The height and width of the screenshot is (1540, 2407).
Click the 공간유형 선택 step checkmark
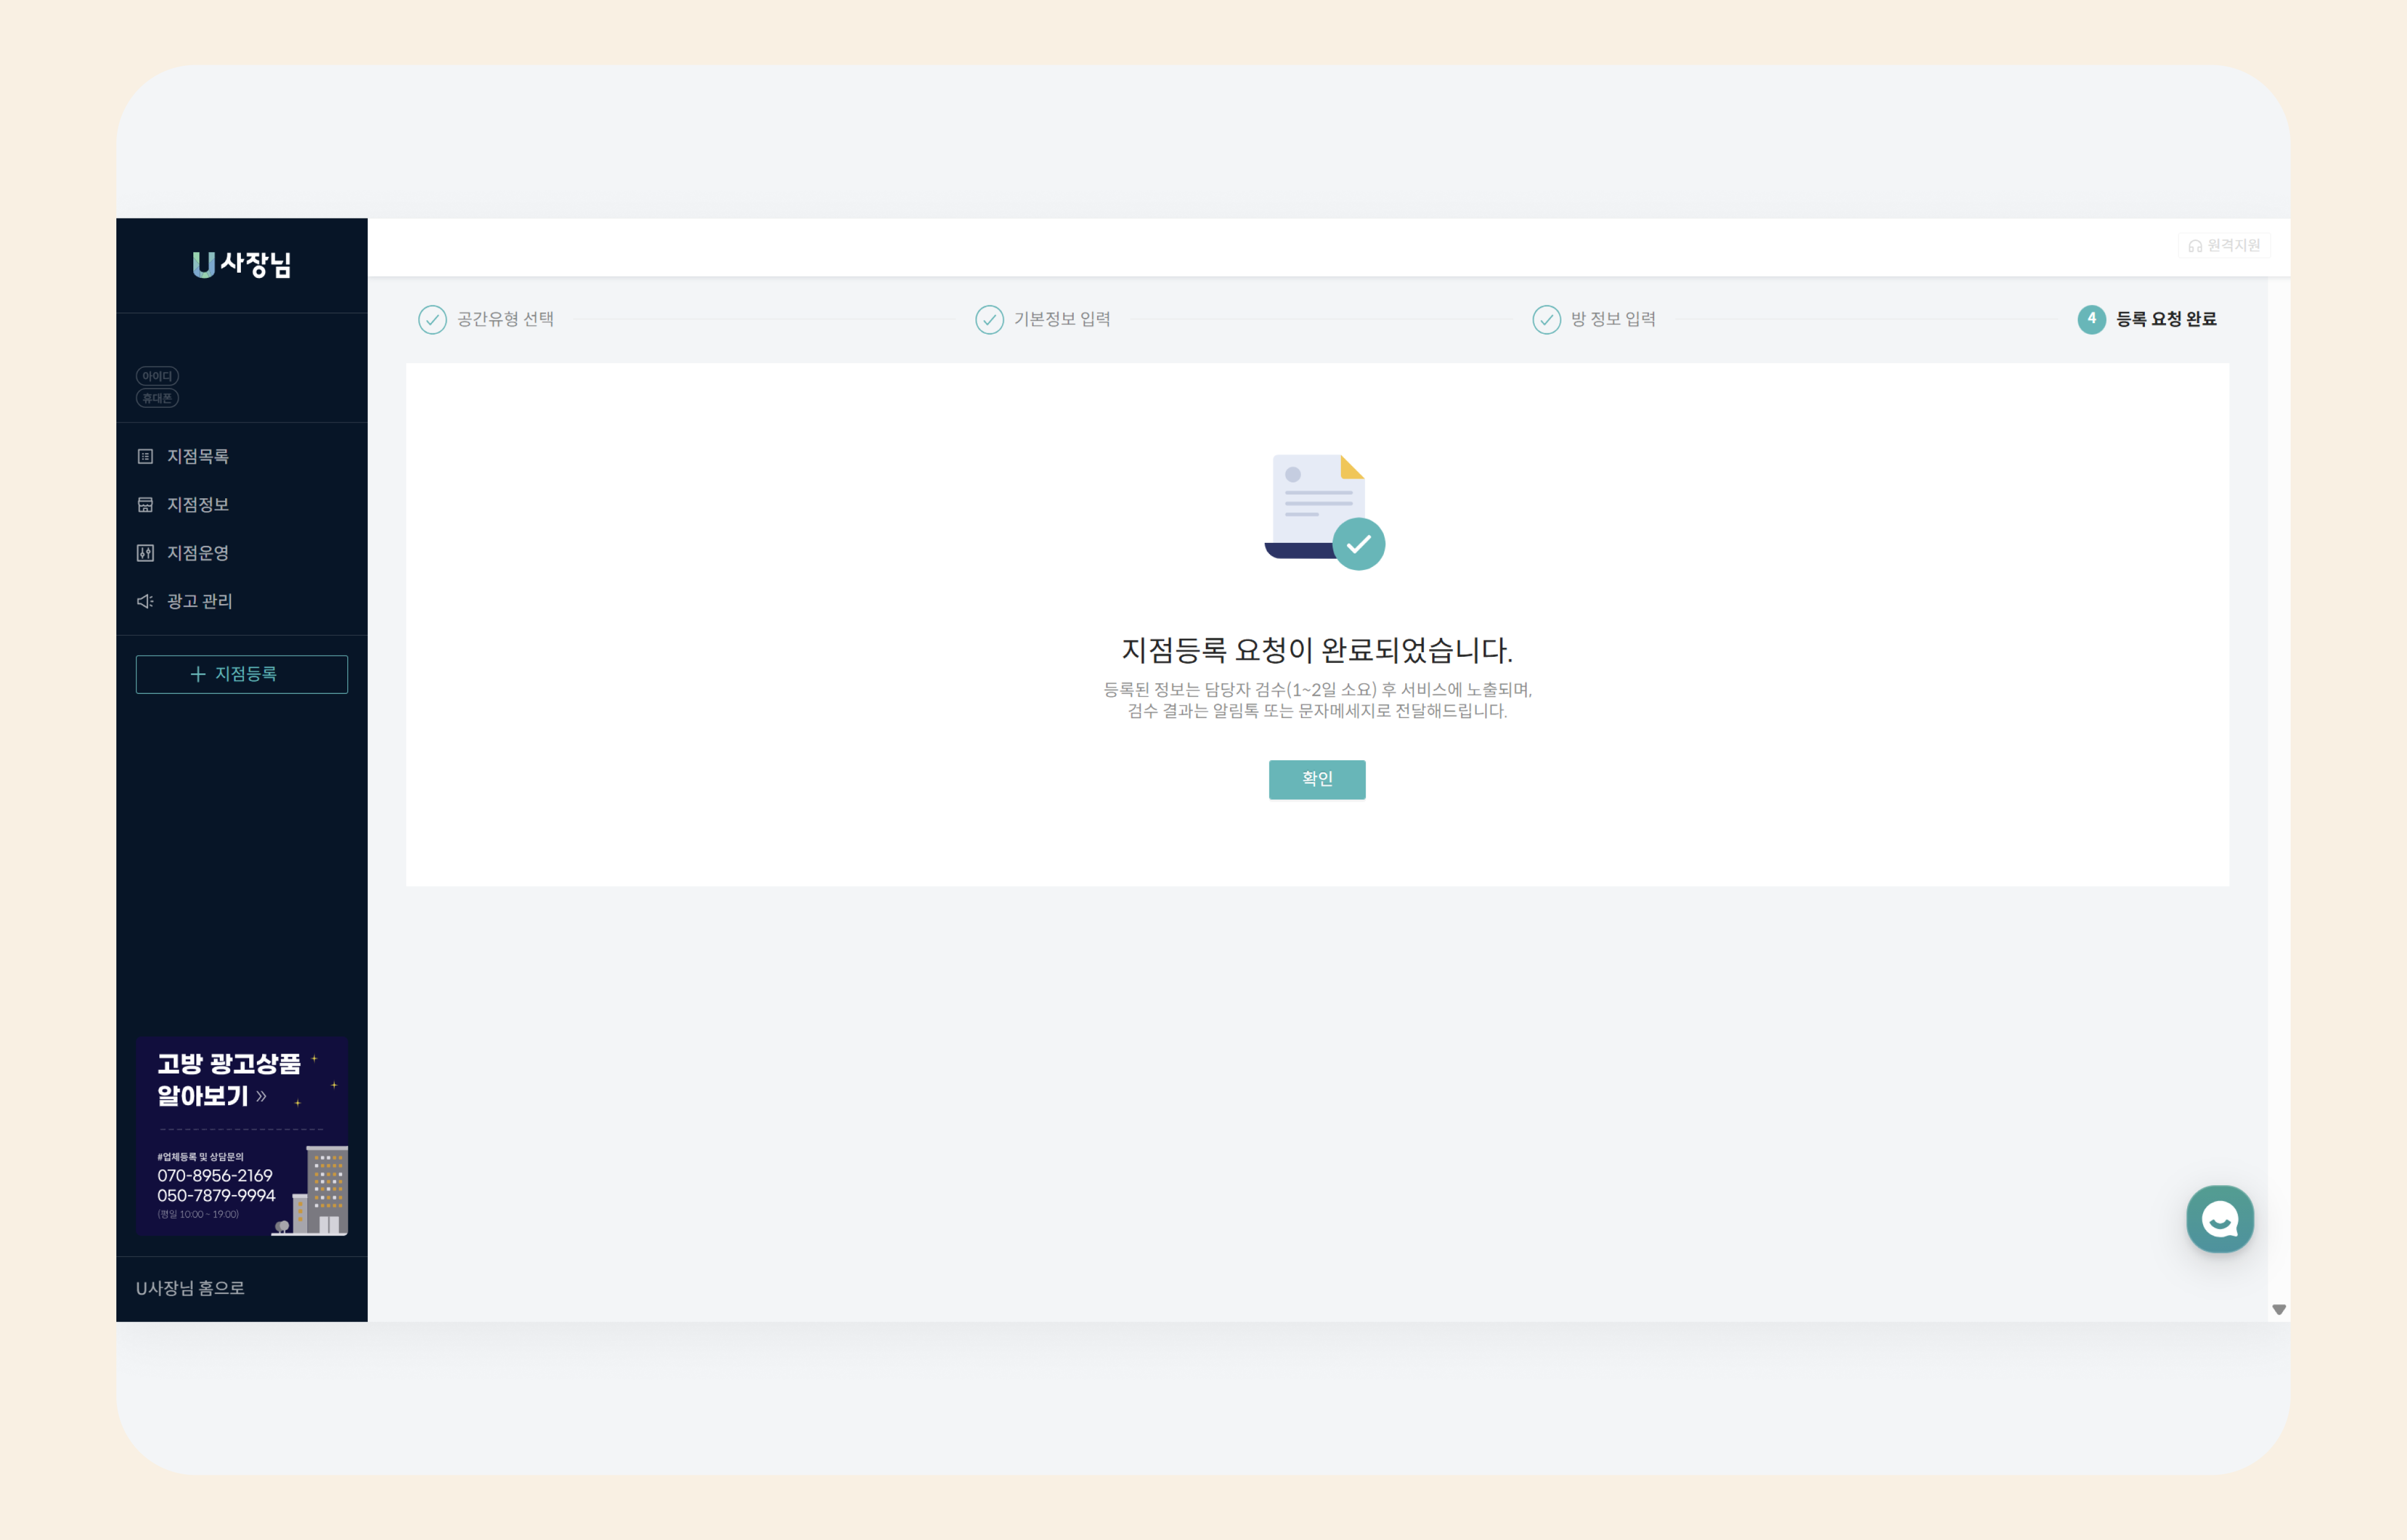click(x=432, y=319)
